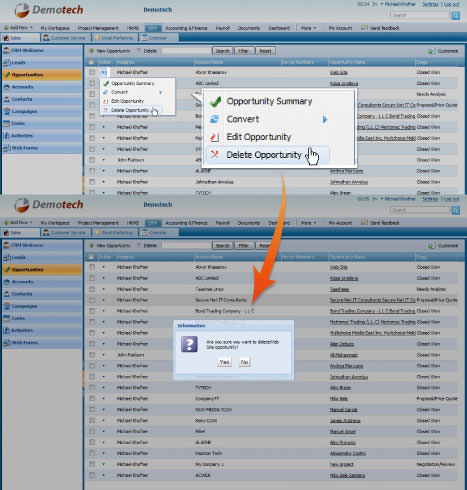The width and height of the screenshot is (467, 490).
Task: Click the Leads sidebar icon, upper screenshot
Action: tap(7, 62)
